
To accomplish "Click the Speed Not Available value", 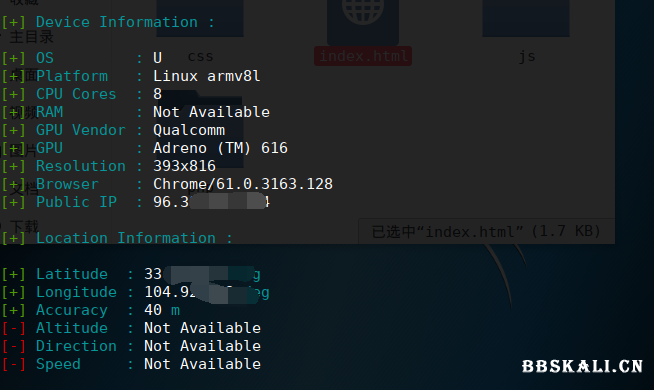I will [202, 364].
